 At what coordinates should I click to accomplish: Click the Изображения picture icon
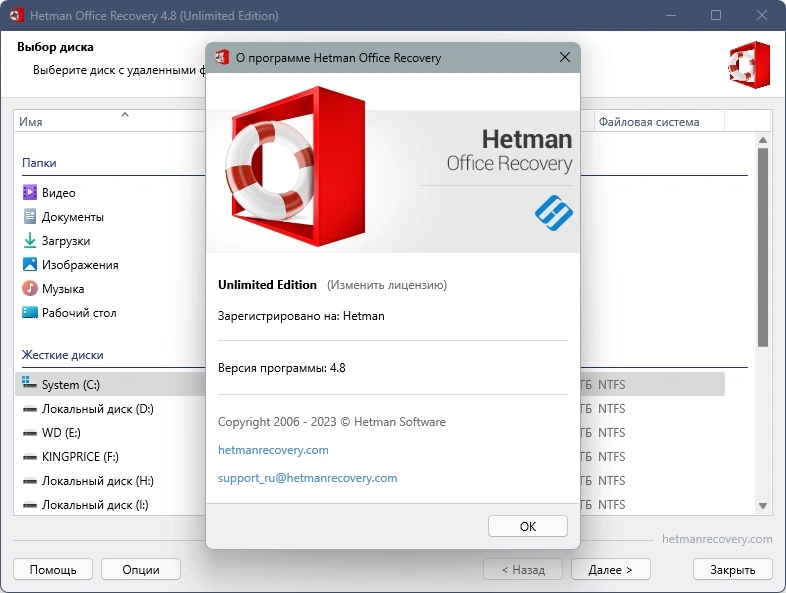click(x=30, y=264)
